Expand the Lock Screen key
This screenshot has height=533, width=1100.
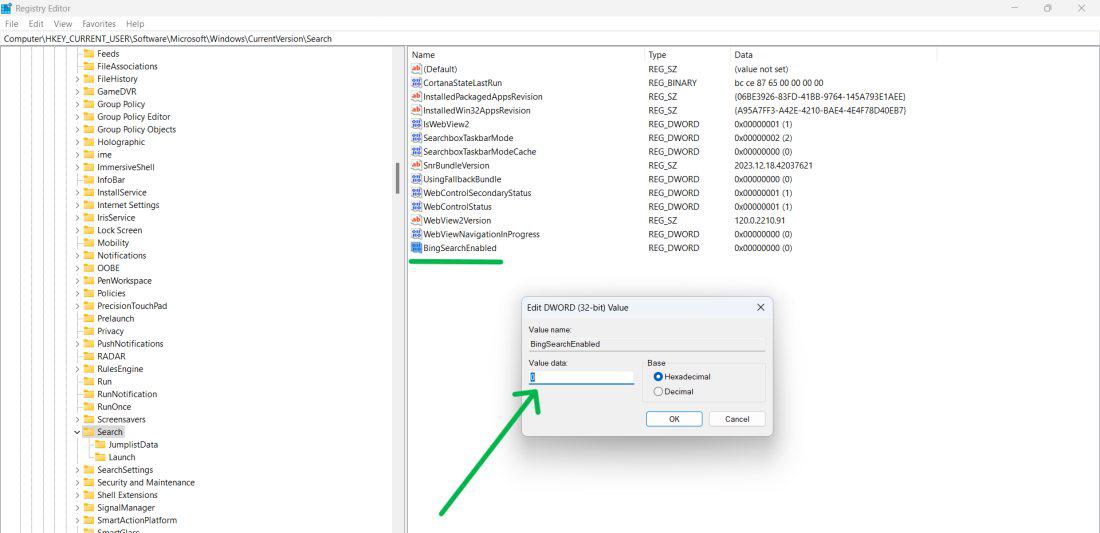[77, 230]
